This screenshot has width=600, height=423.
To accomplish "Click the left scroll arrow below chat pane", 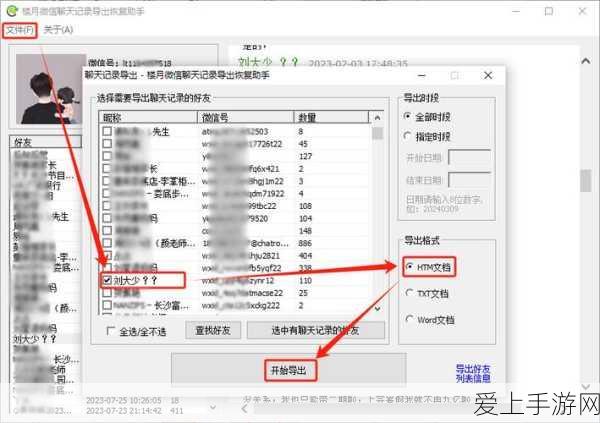I will [245, 409].
